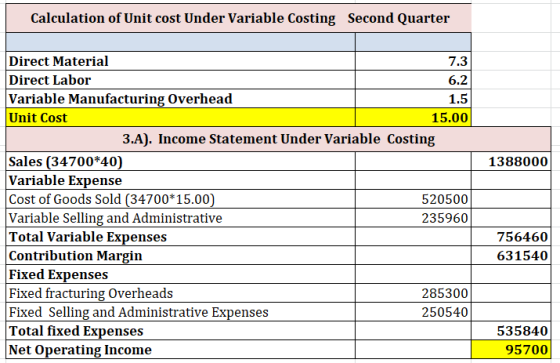560x363 pixels.
Task: Click the 'Variable Manufacturing Overhead' cell
Action: (x=181, y=99)
